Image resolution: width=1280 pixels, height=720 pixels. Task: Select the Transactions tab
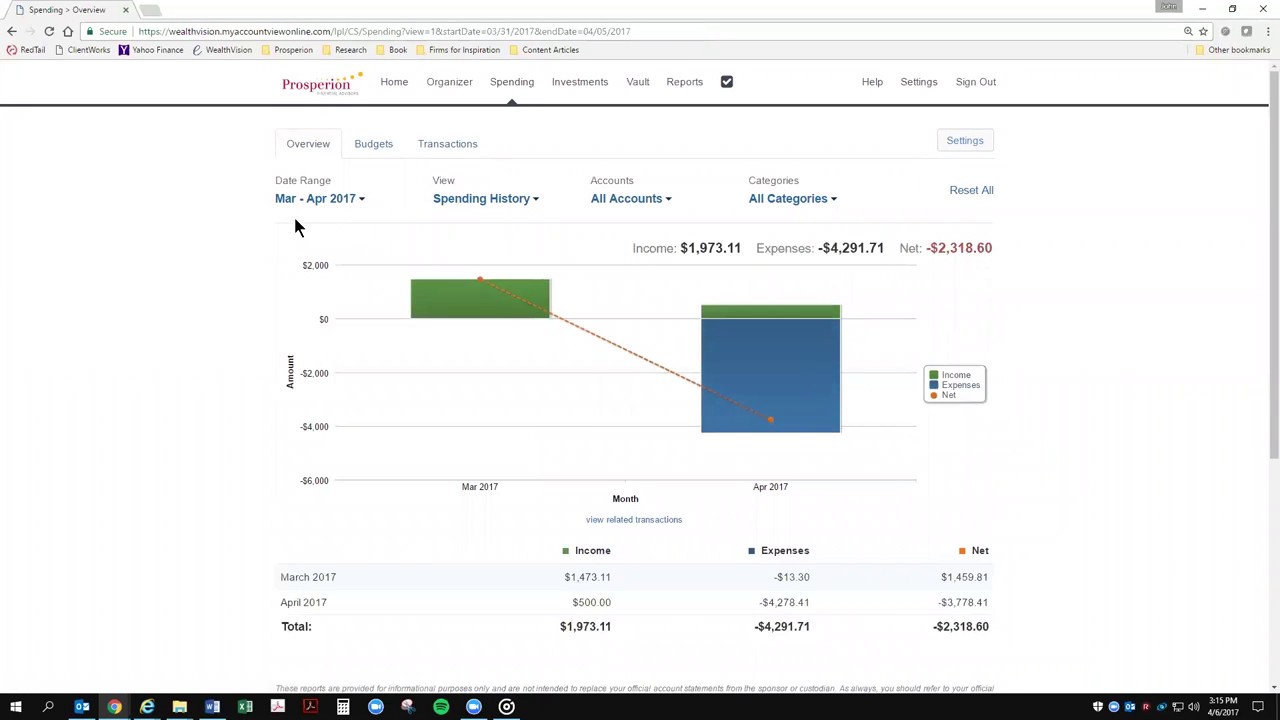tap(447, 143)
